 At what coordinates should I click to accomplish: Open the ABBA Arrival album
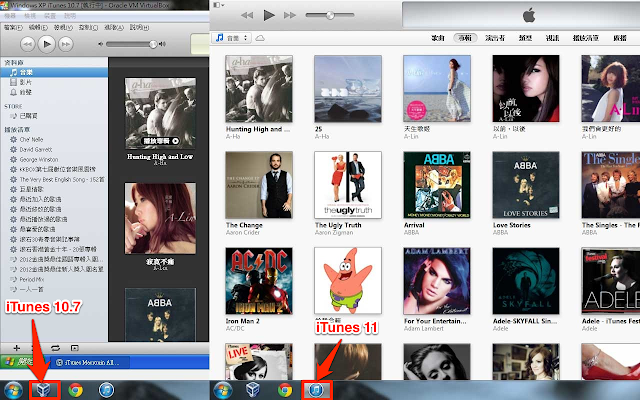point(437,185)
